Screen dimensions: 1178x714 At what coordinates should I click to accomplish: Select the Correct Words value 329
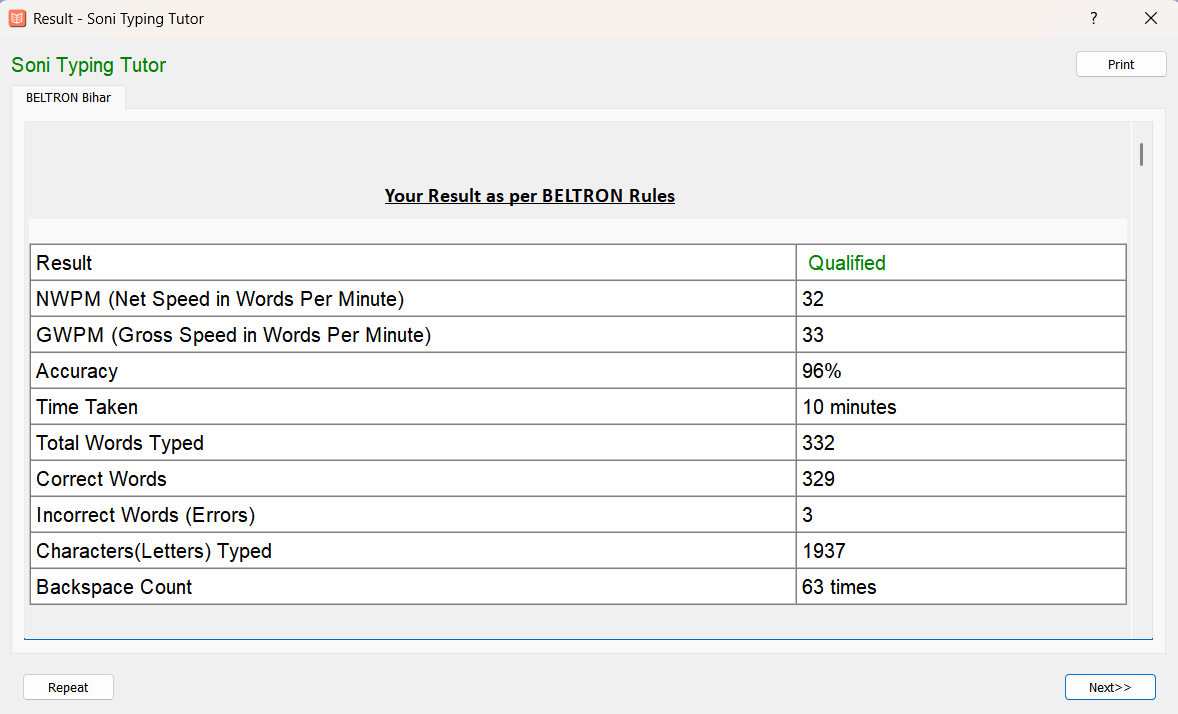pyautogui.click(x=818, y=480)
